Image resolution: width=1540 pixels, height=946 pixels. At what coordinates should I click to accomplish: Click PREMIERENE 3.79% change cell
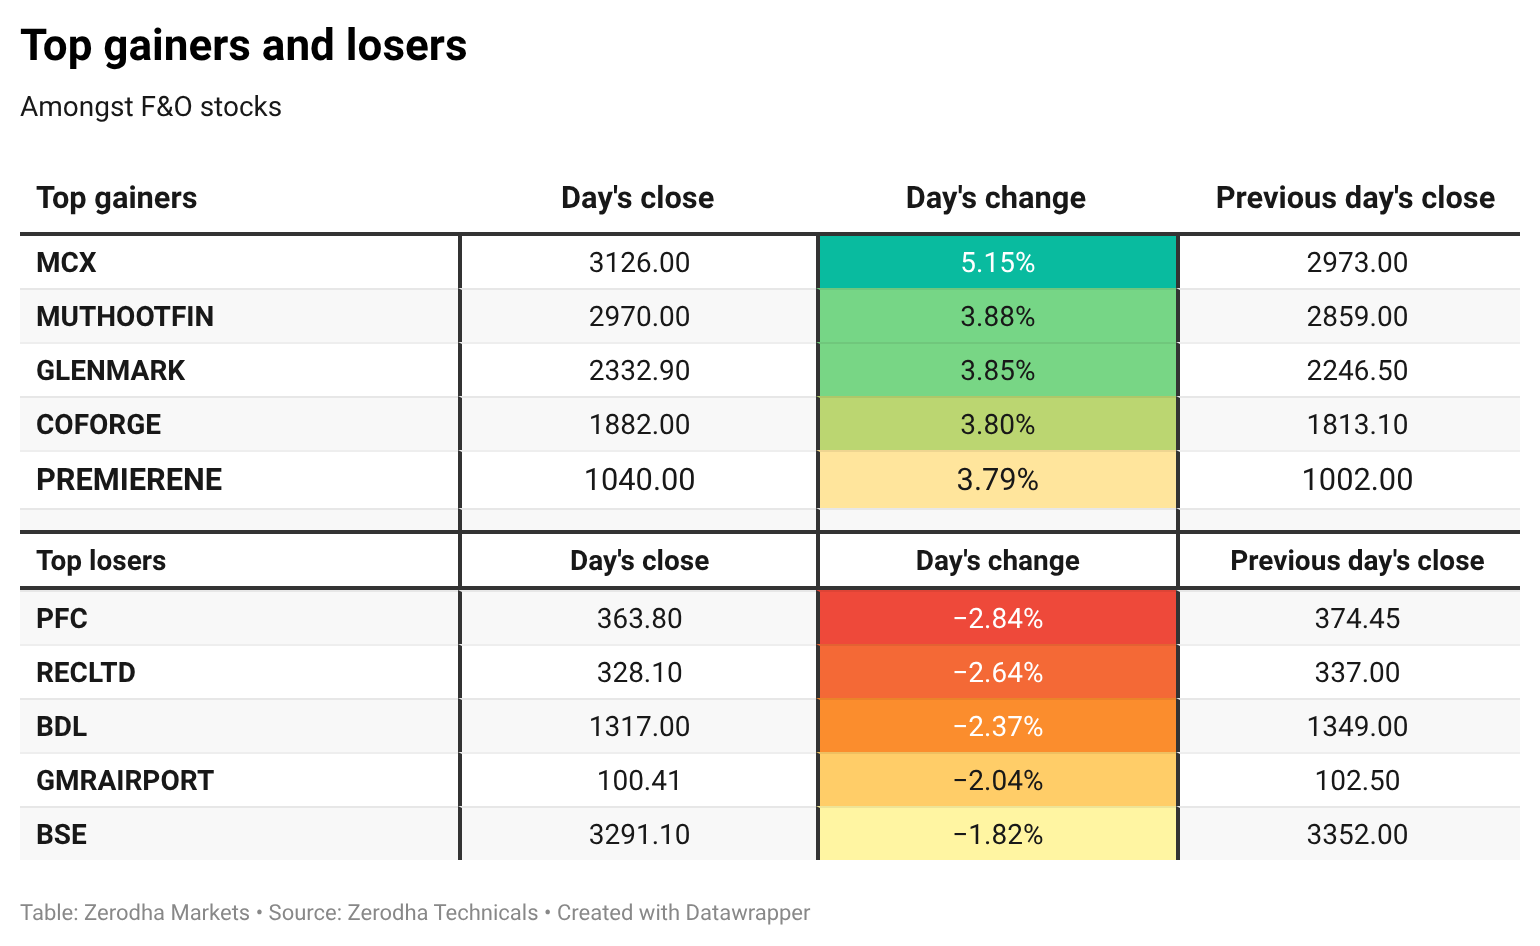[997, 480]
